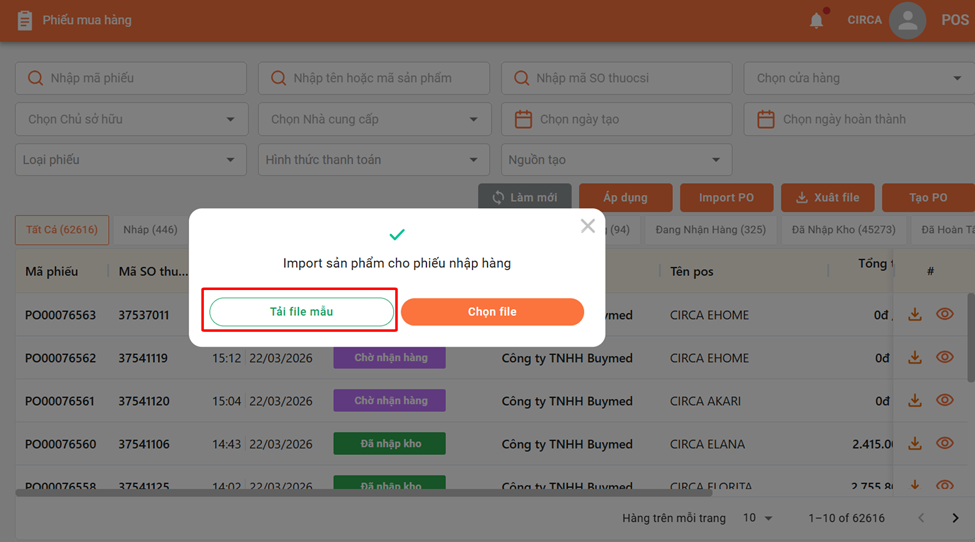Switch to the Tất Cả (62616) tab
Viewport: 975px width, 542px height.
click(x=62, y=230)
